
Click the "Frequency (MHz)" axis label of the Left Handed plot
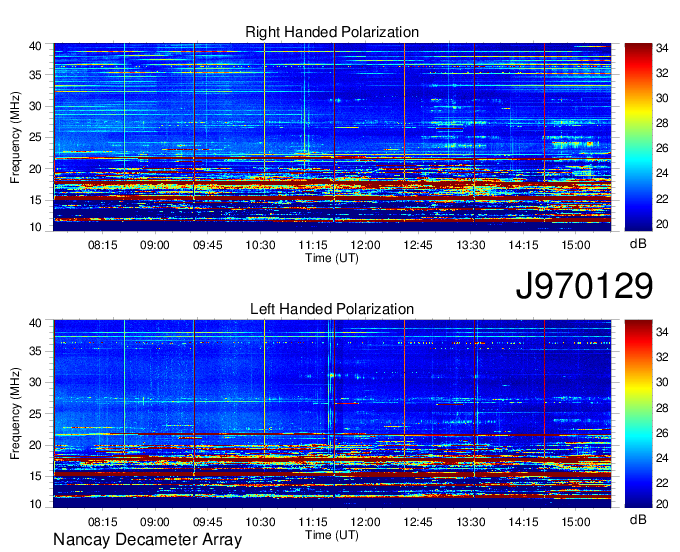pyautogui.click(x=15, y=414)
